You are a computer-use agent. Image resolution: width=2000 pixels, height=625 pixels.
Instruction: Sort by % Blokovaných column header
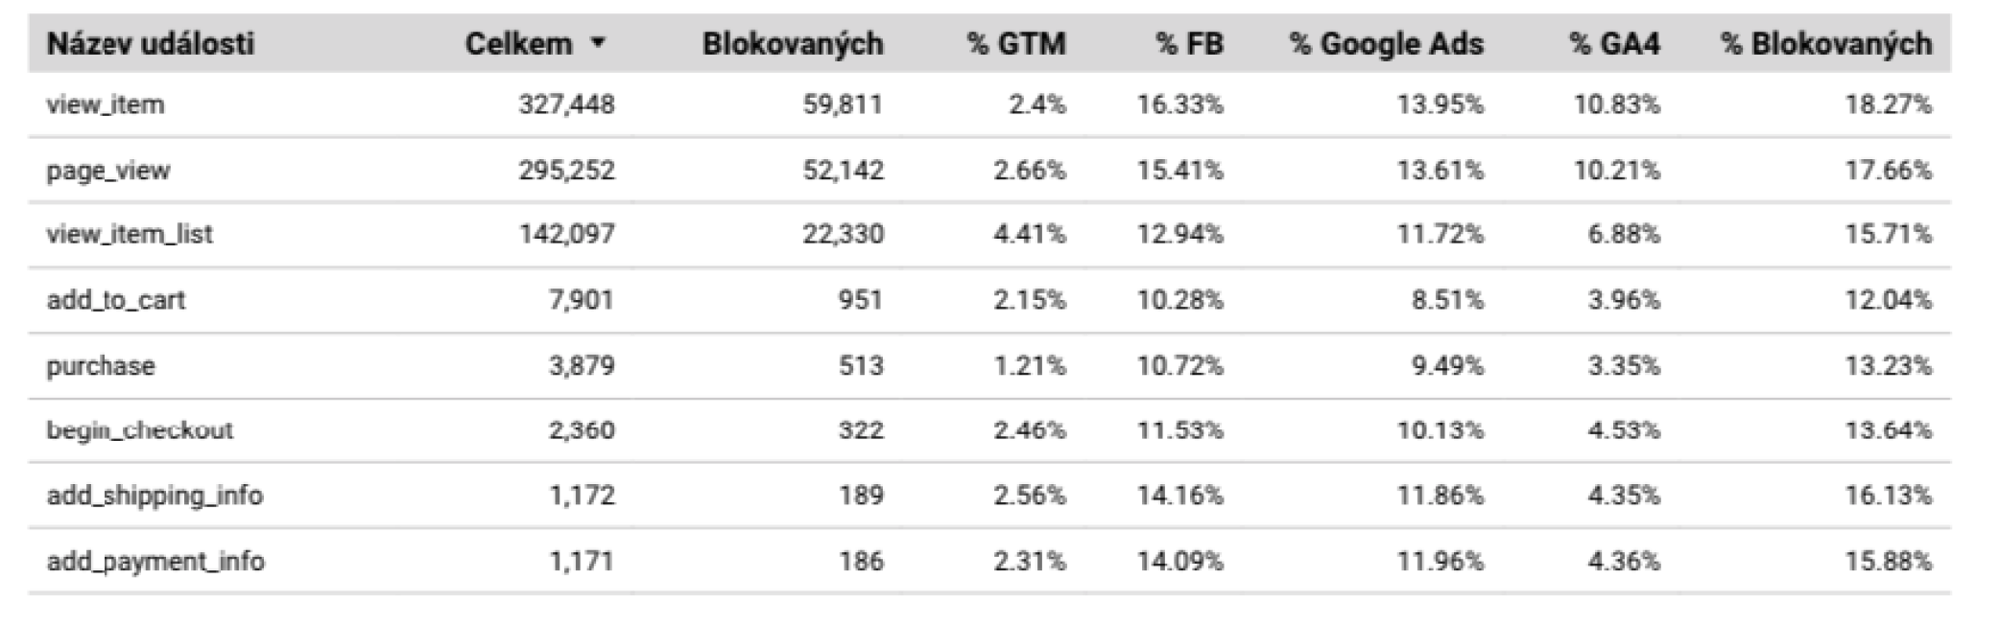1825,44
